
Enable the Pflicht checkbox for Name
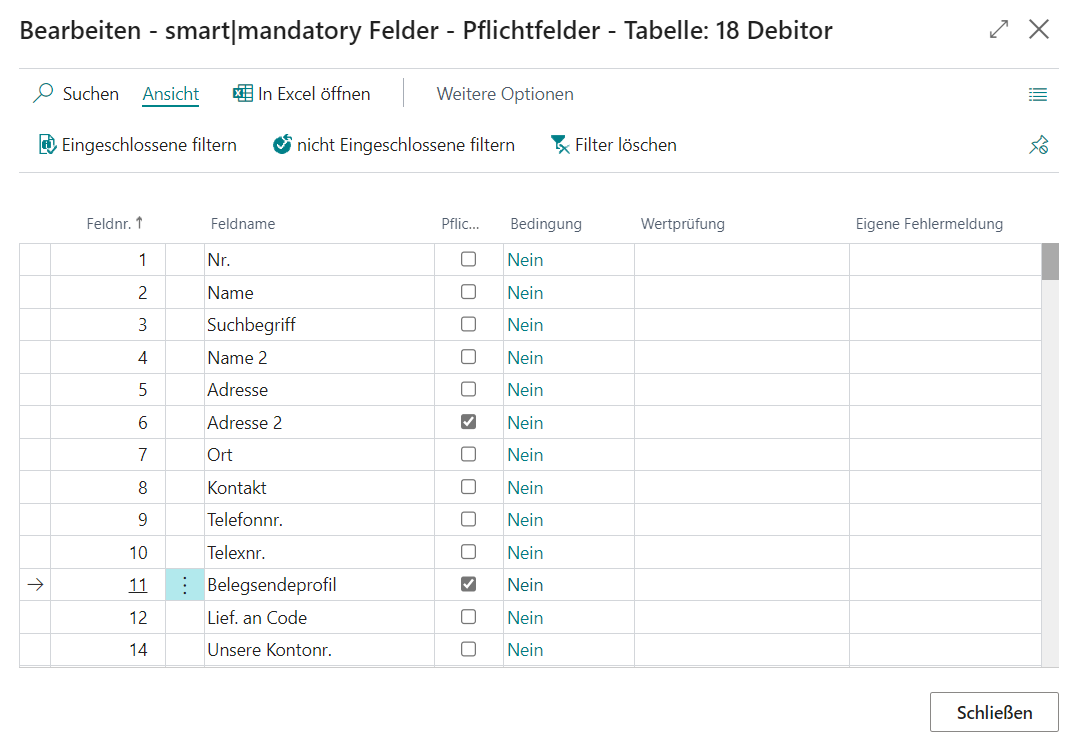coord(467,291)
